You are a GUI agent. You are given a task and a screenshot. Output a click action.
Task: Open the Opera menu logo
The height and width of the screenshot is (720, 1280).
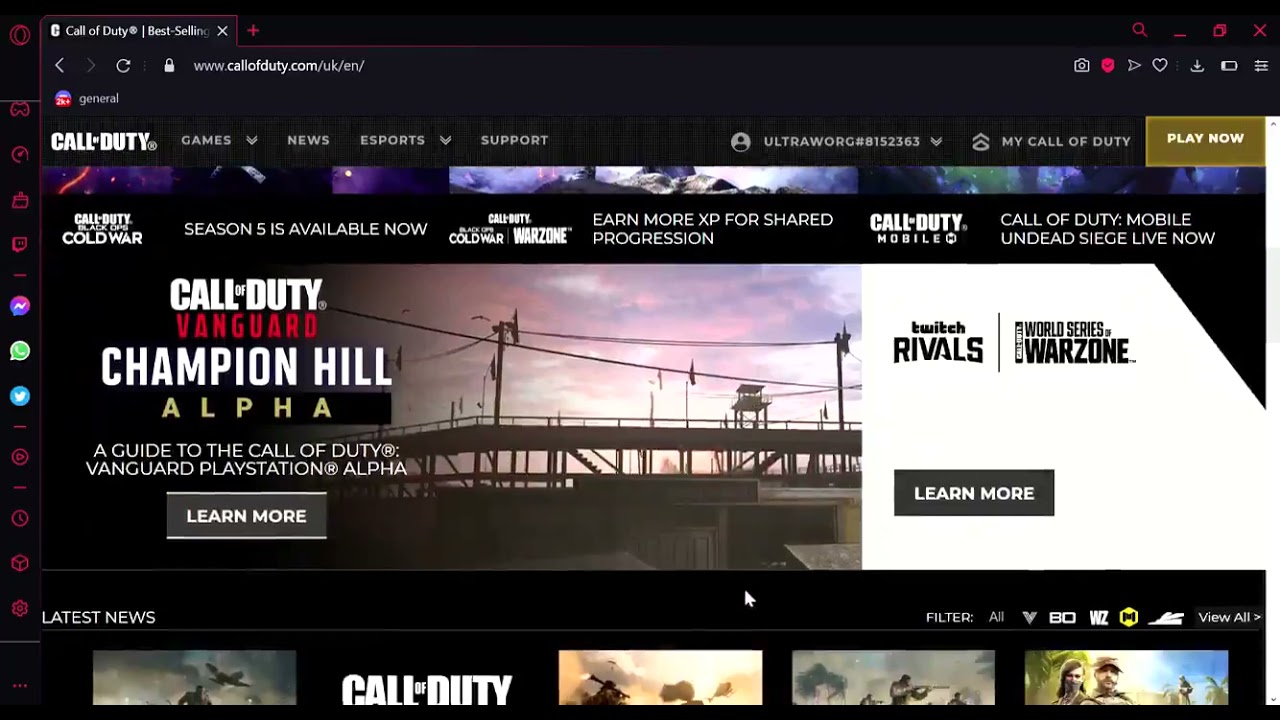click(20, 35)
